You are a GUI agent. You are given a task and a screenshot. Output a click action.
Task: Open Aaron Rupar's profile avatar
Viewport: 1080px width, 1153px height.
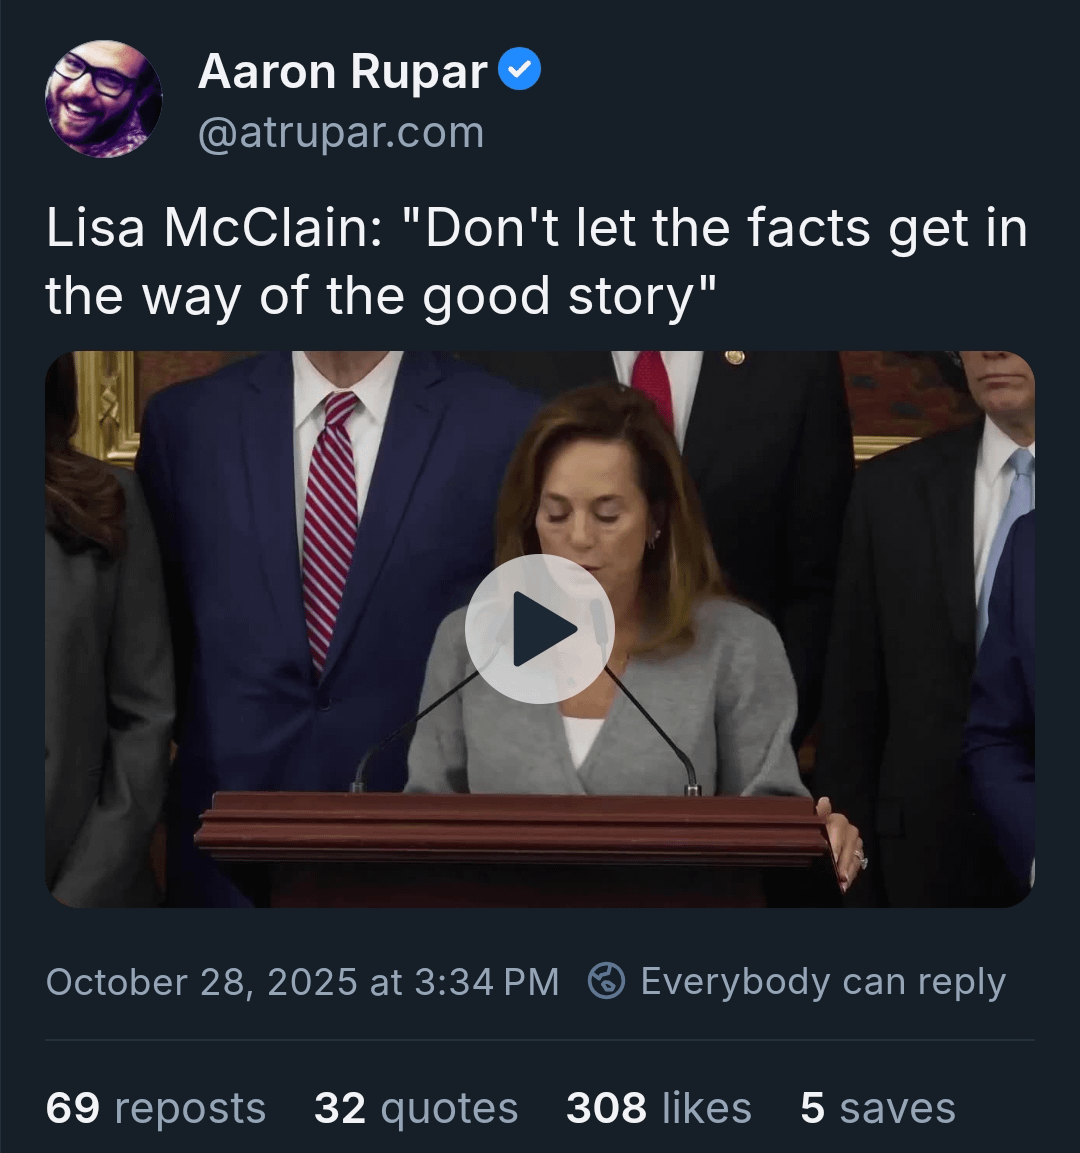pyautogui.click(x=103, y=99)
